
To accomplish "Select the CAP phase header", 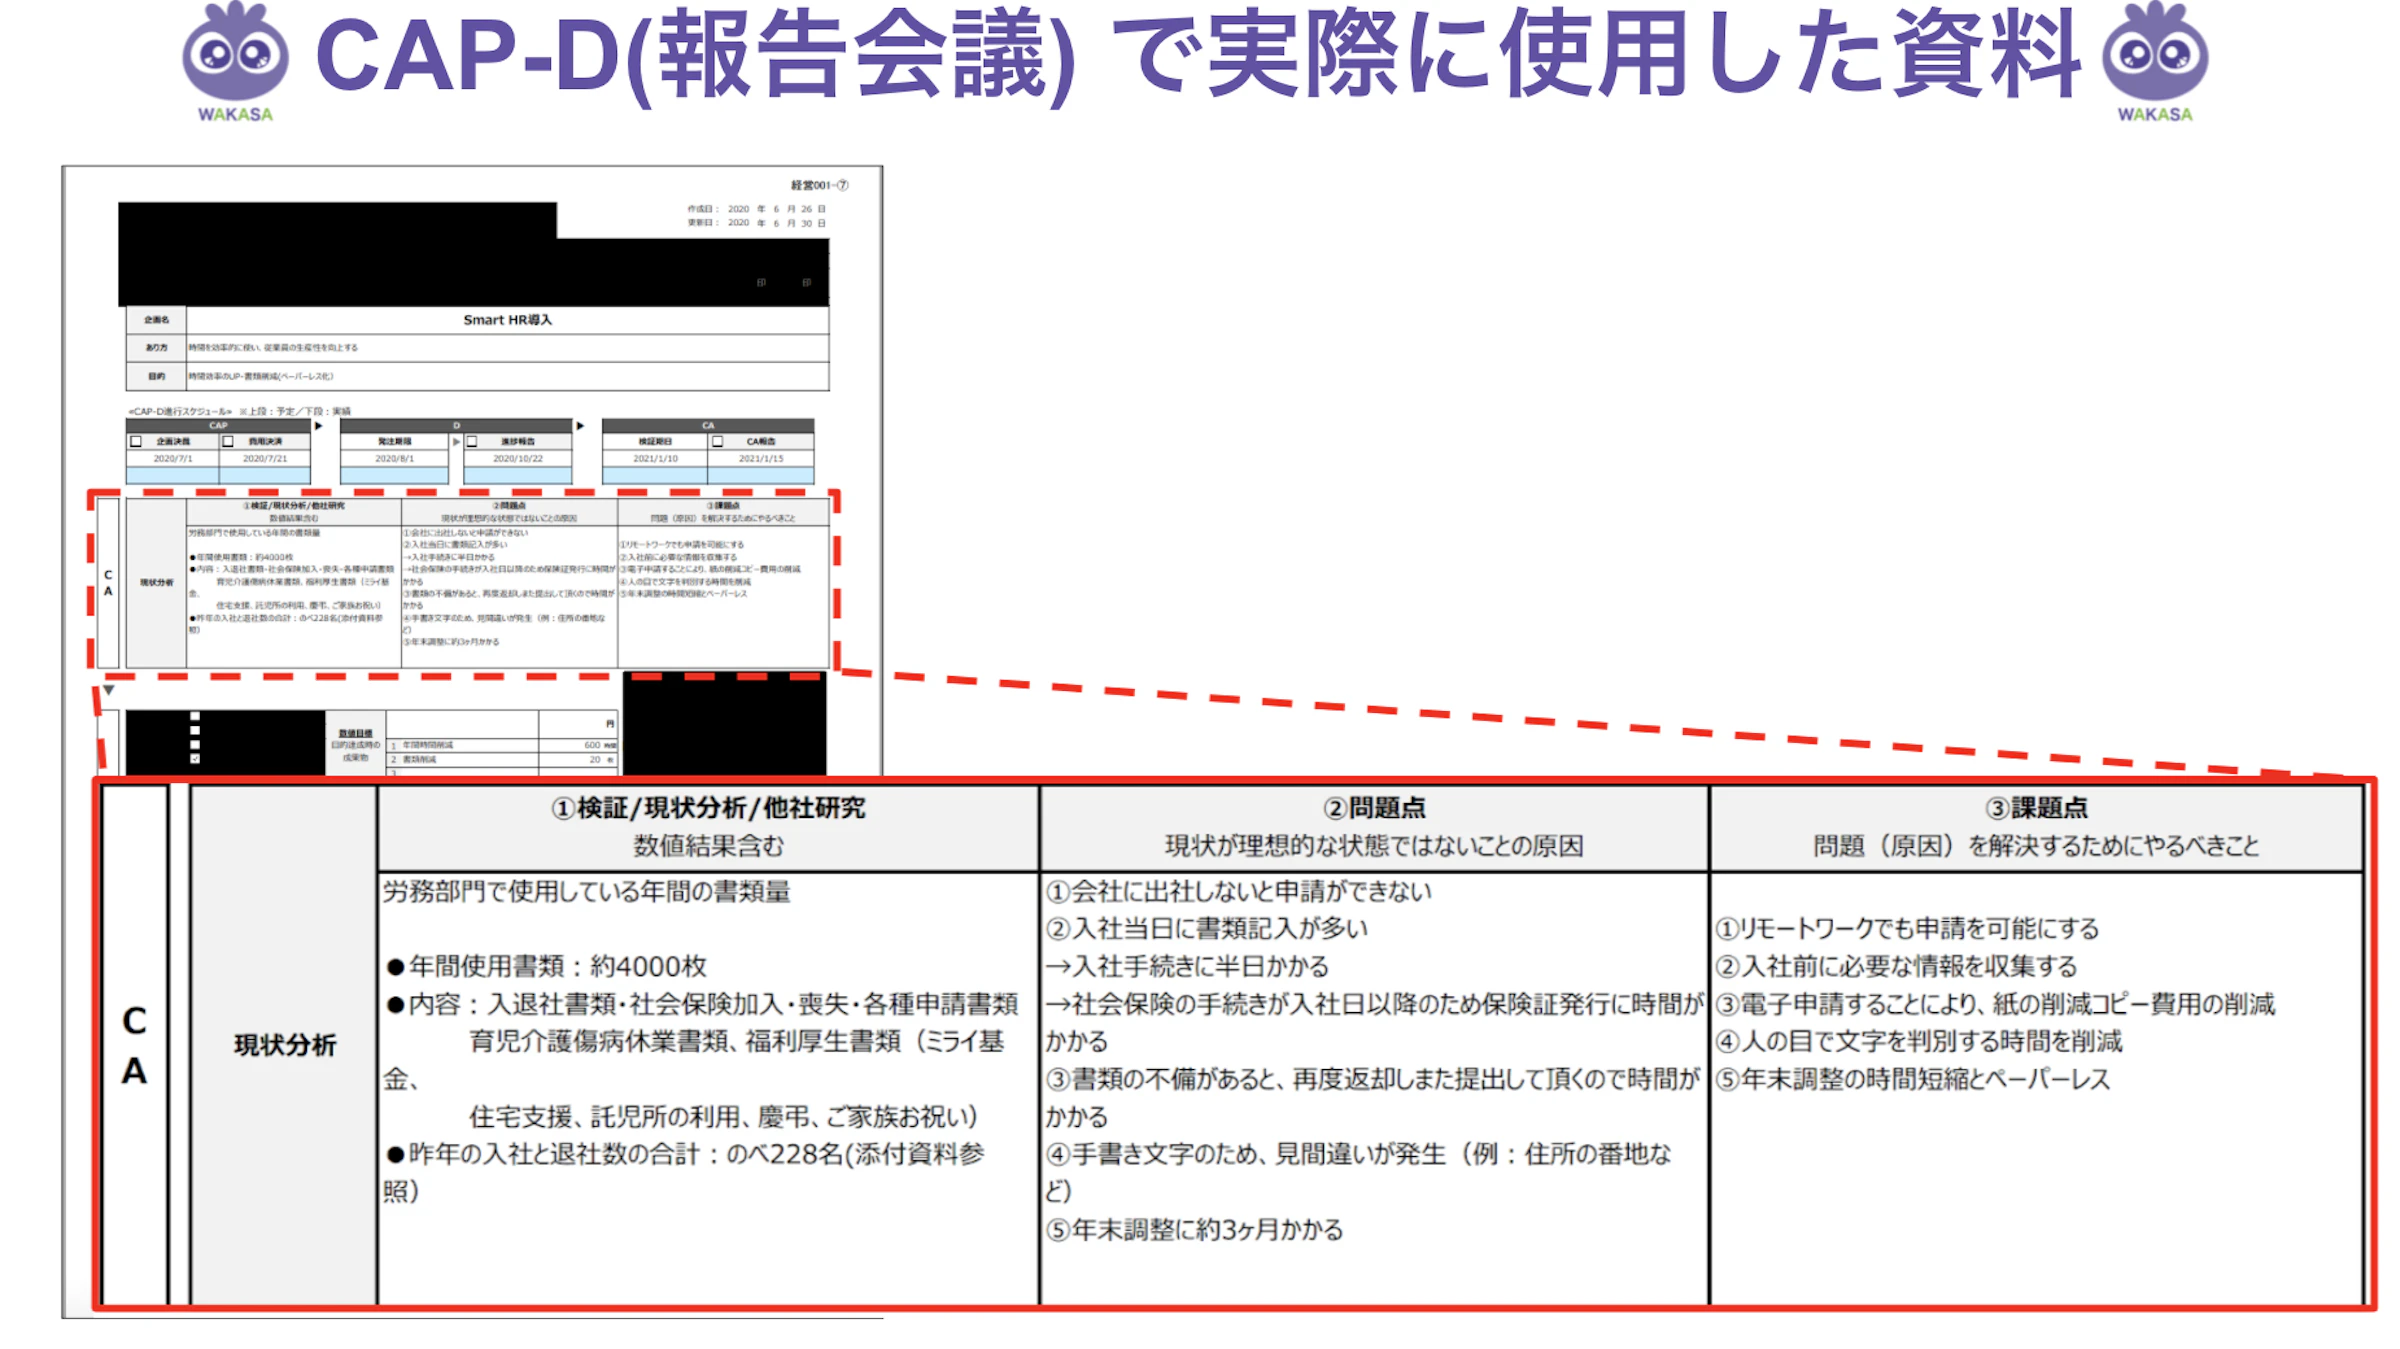I will 218,425.
